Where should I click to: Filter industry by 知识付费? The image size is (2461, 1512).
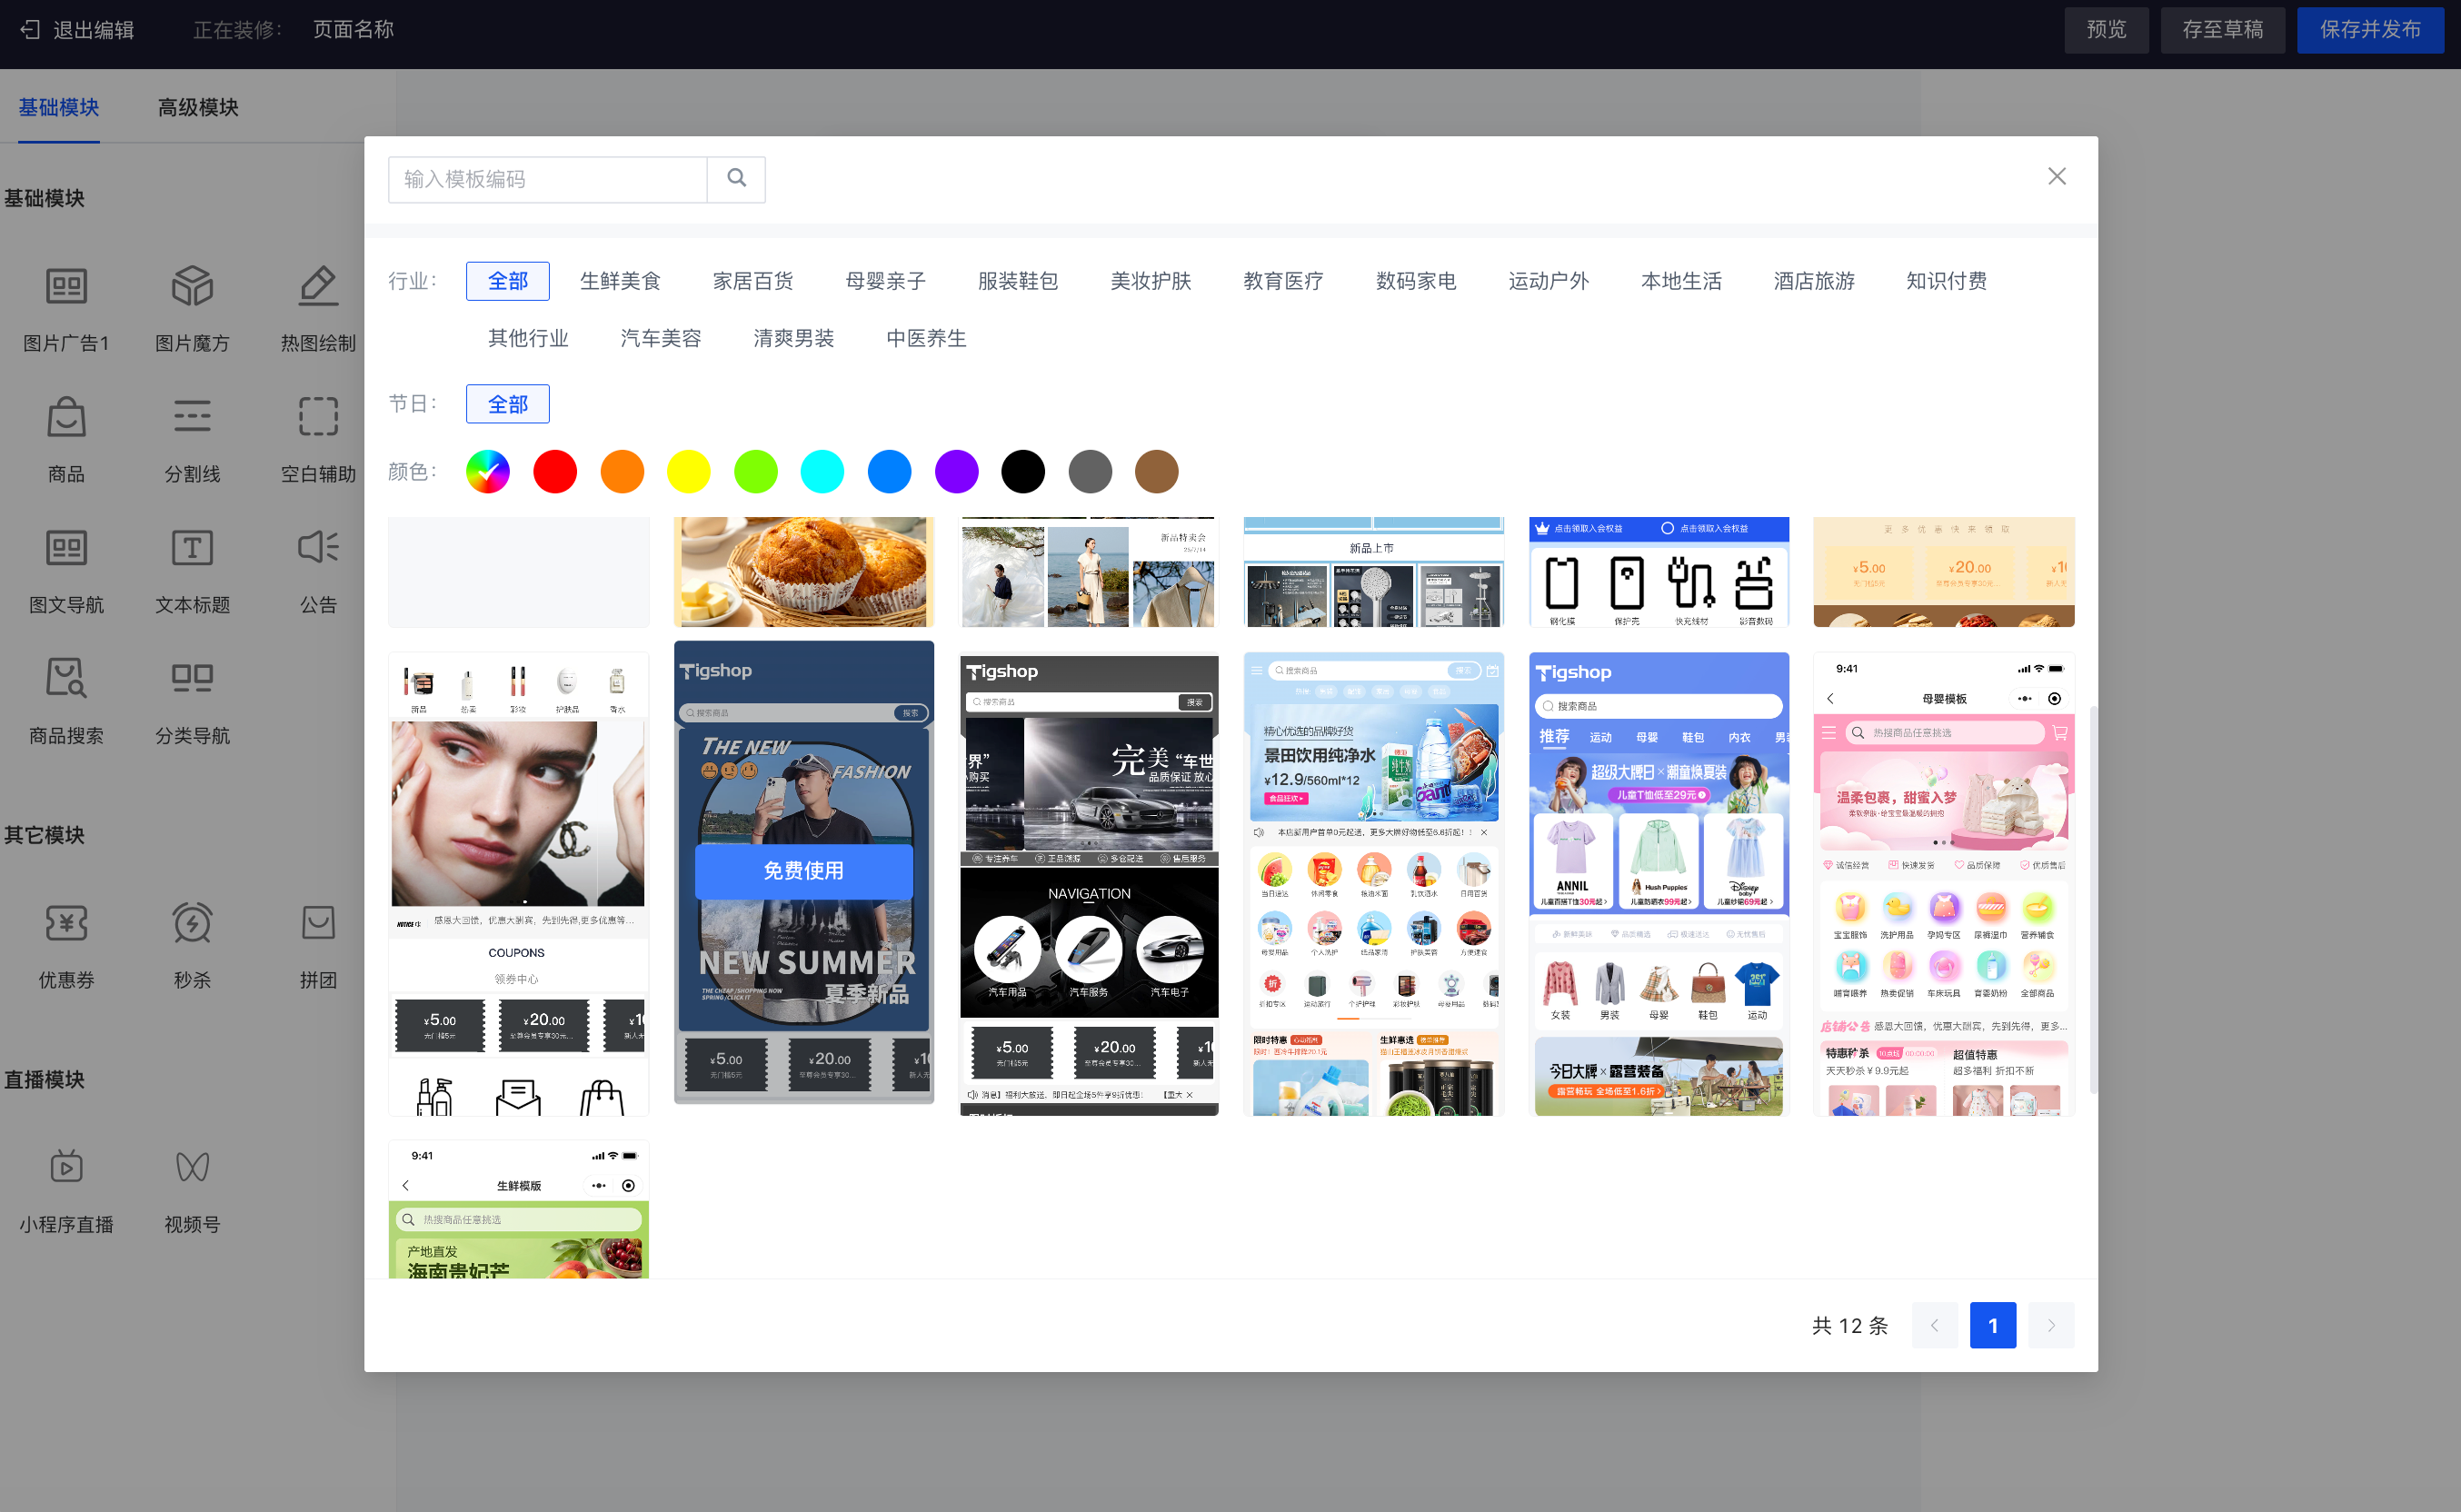1947,282
